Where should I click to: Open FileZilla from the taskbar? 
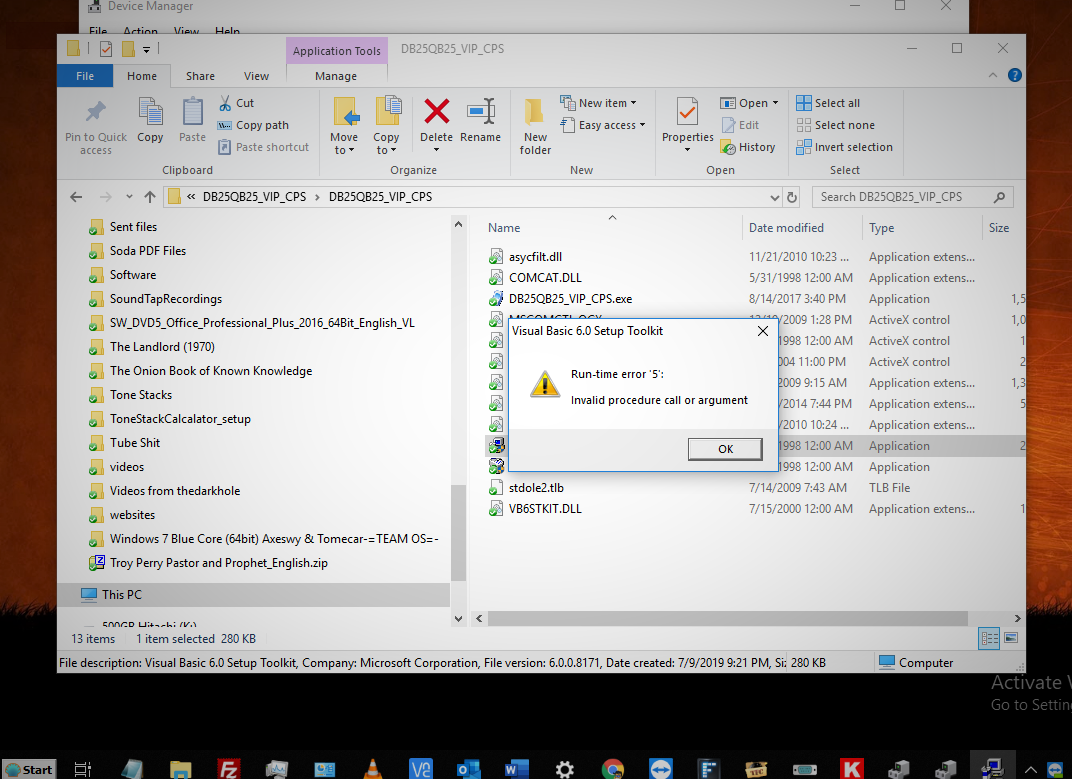228,769
